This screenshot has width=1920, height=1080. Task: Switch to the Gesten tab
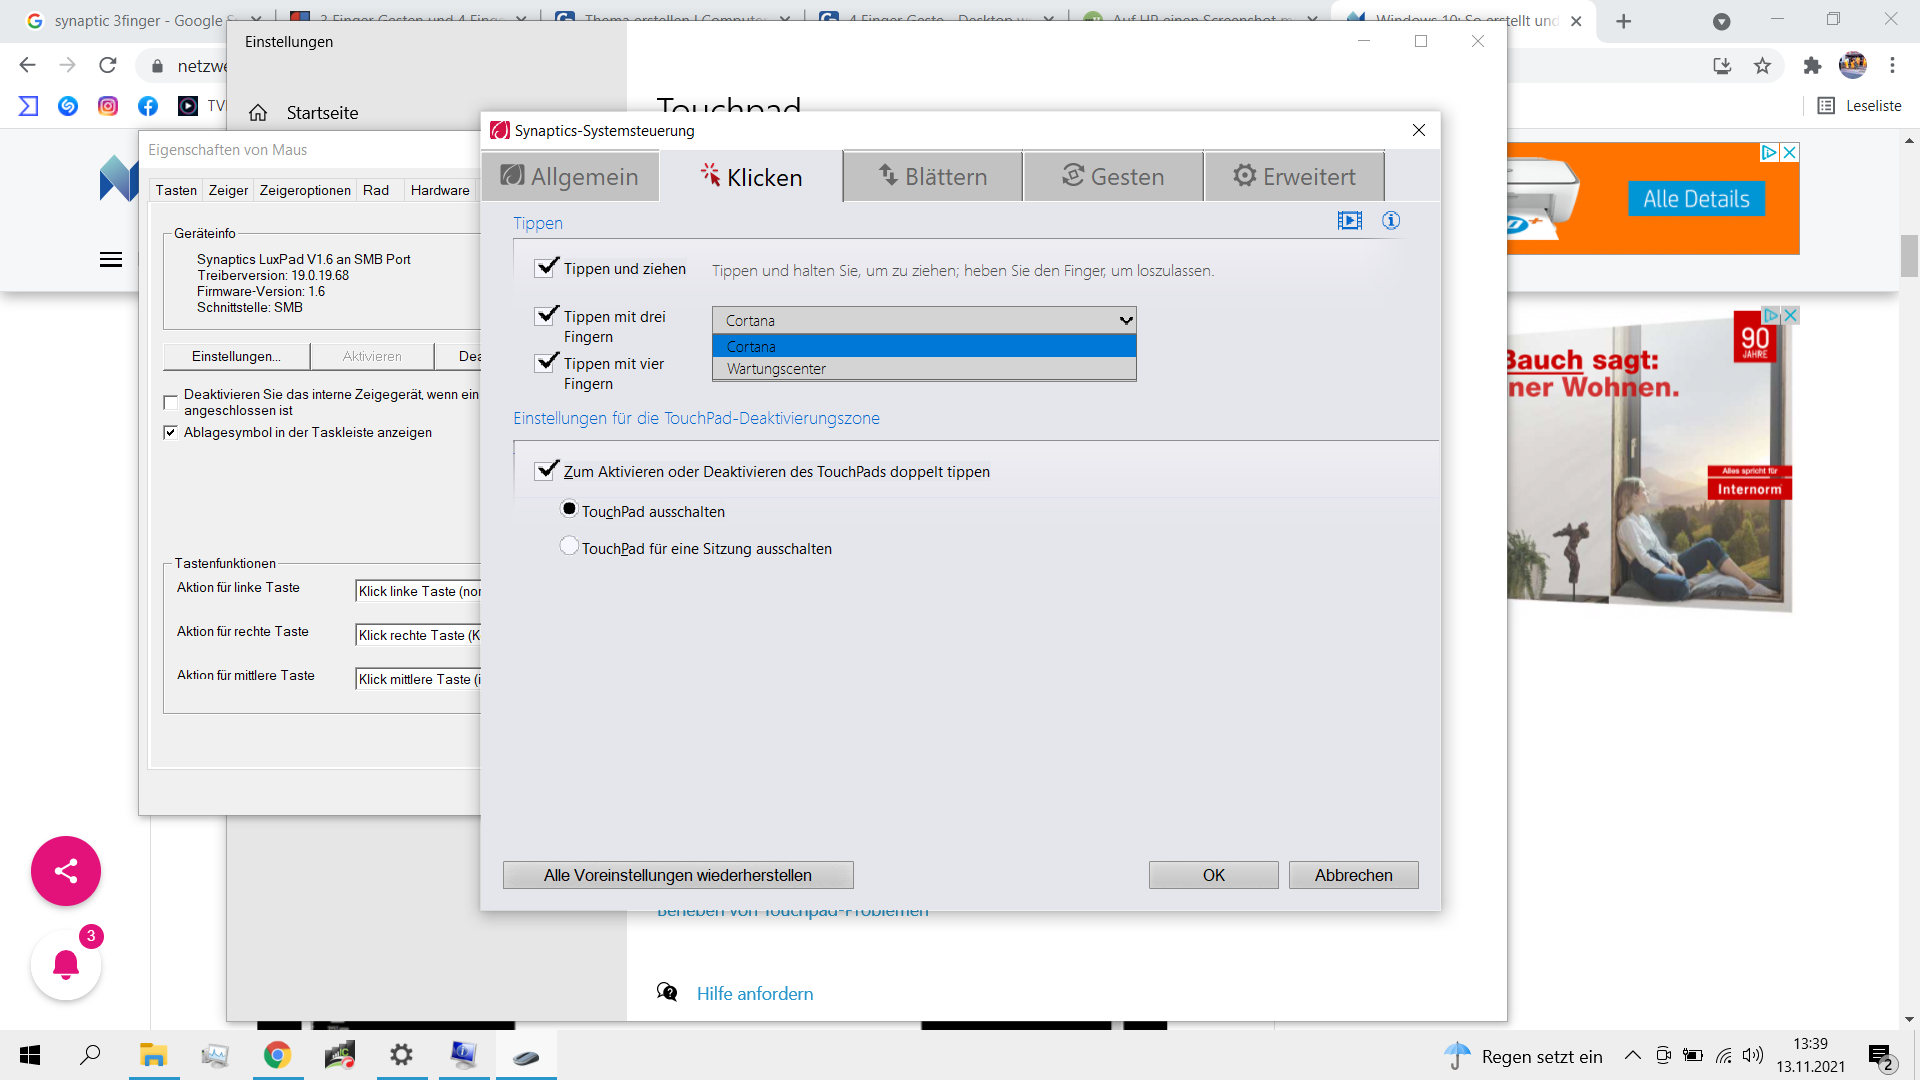1113,177
